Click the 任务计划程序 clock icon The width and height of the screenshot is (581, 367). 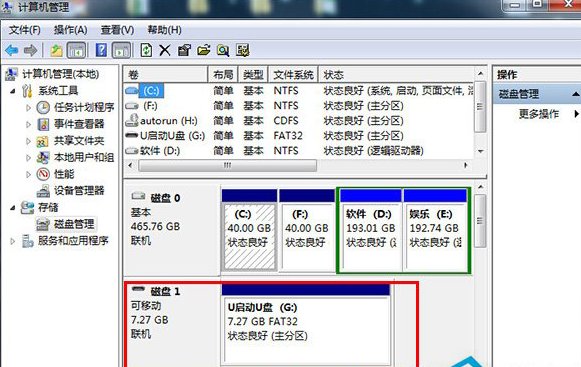pos(43,108)
